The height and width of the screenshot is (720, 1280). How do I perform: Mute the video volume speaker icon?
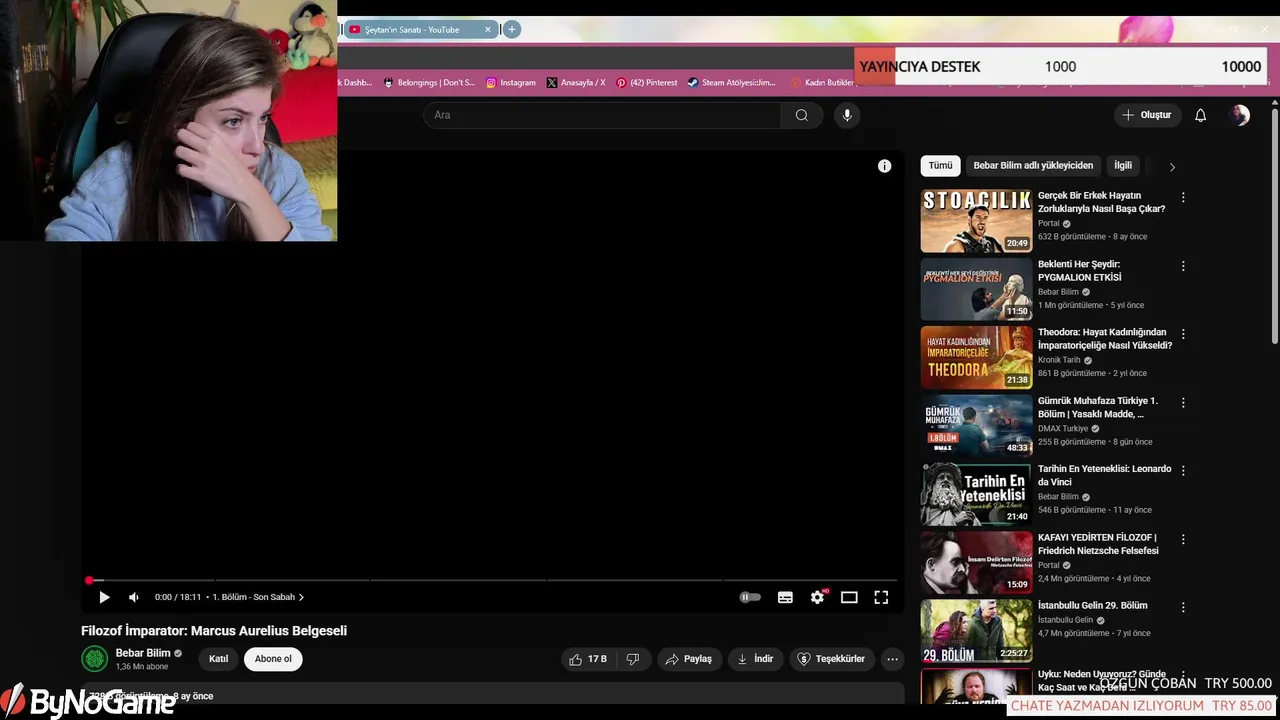(x=134, y=597)
